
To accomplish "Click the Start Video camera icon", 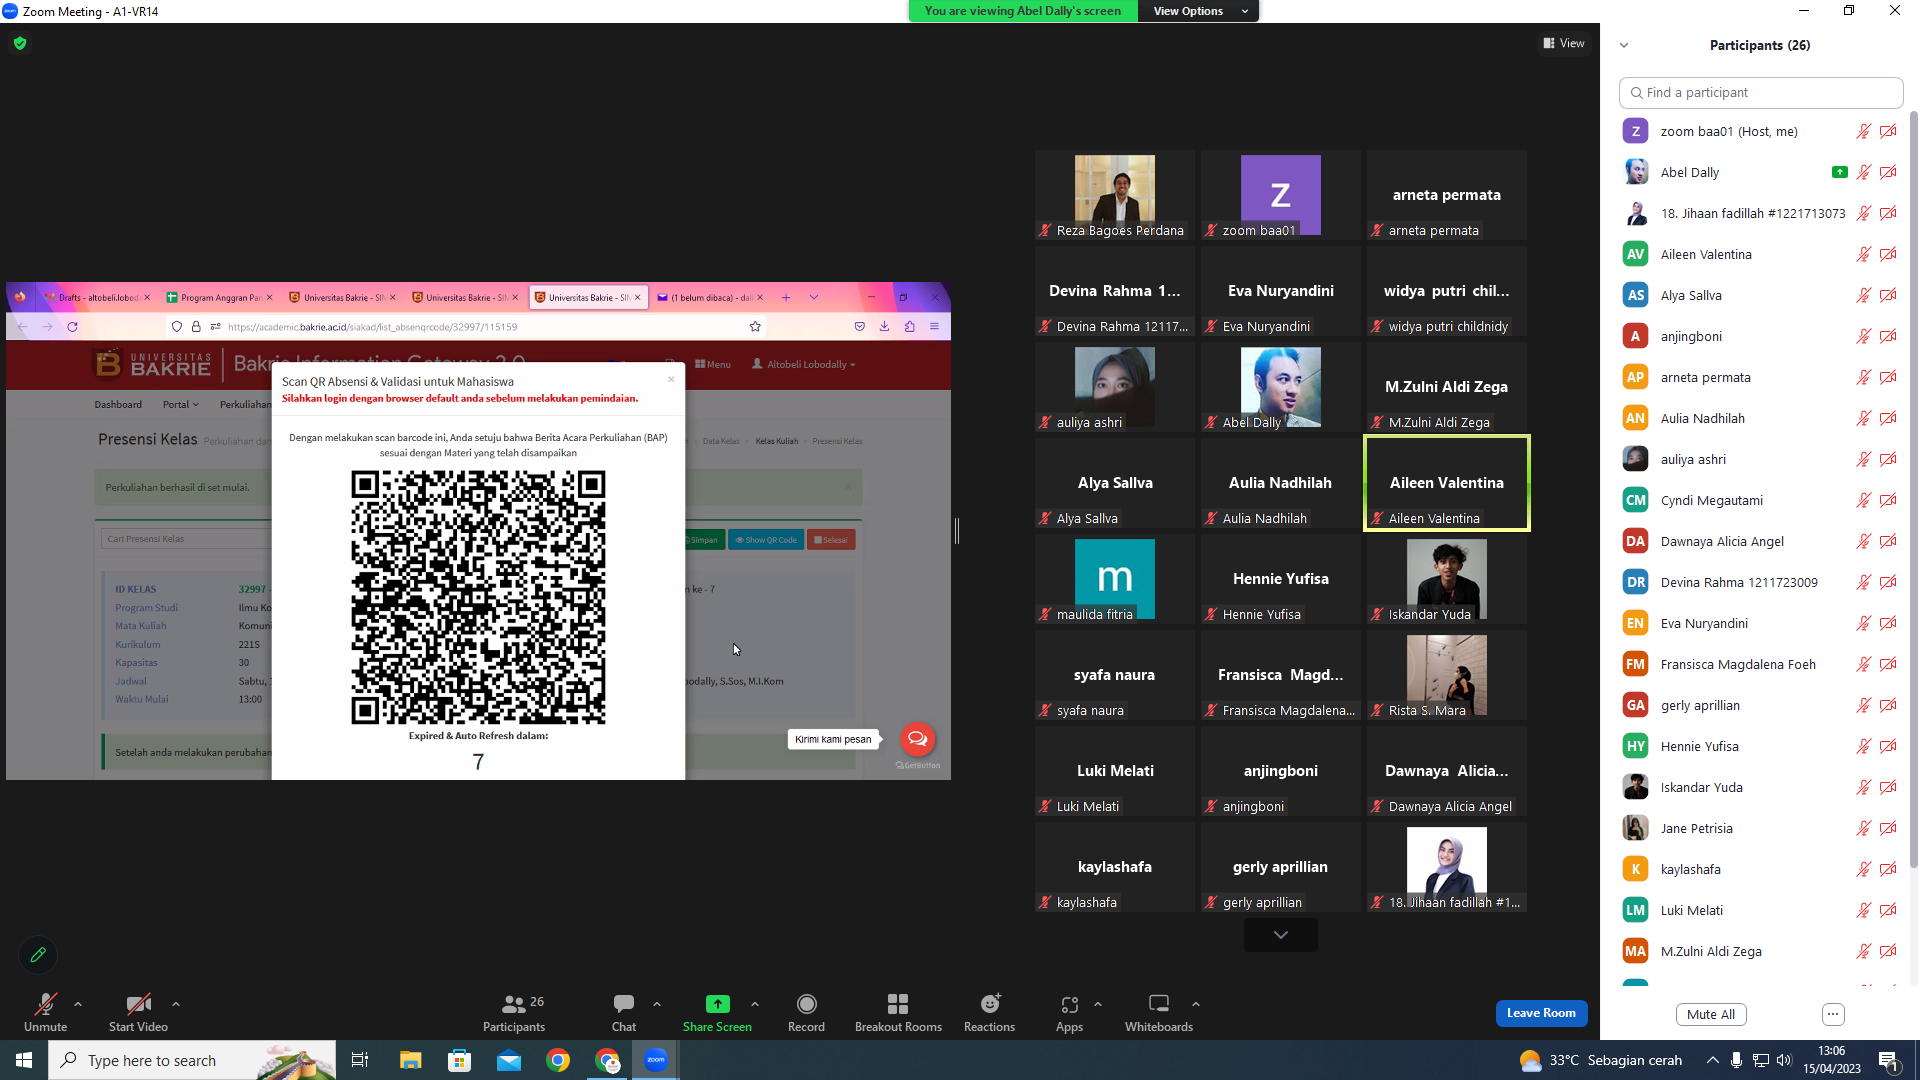I will tap(138, 1004).
